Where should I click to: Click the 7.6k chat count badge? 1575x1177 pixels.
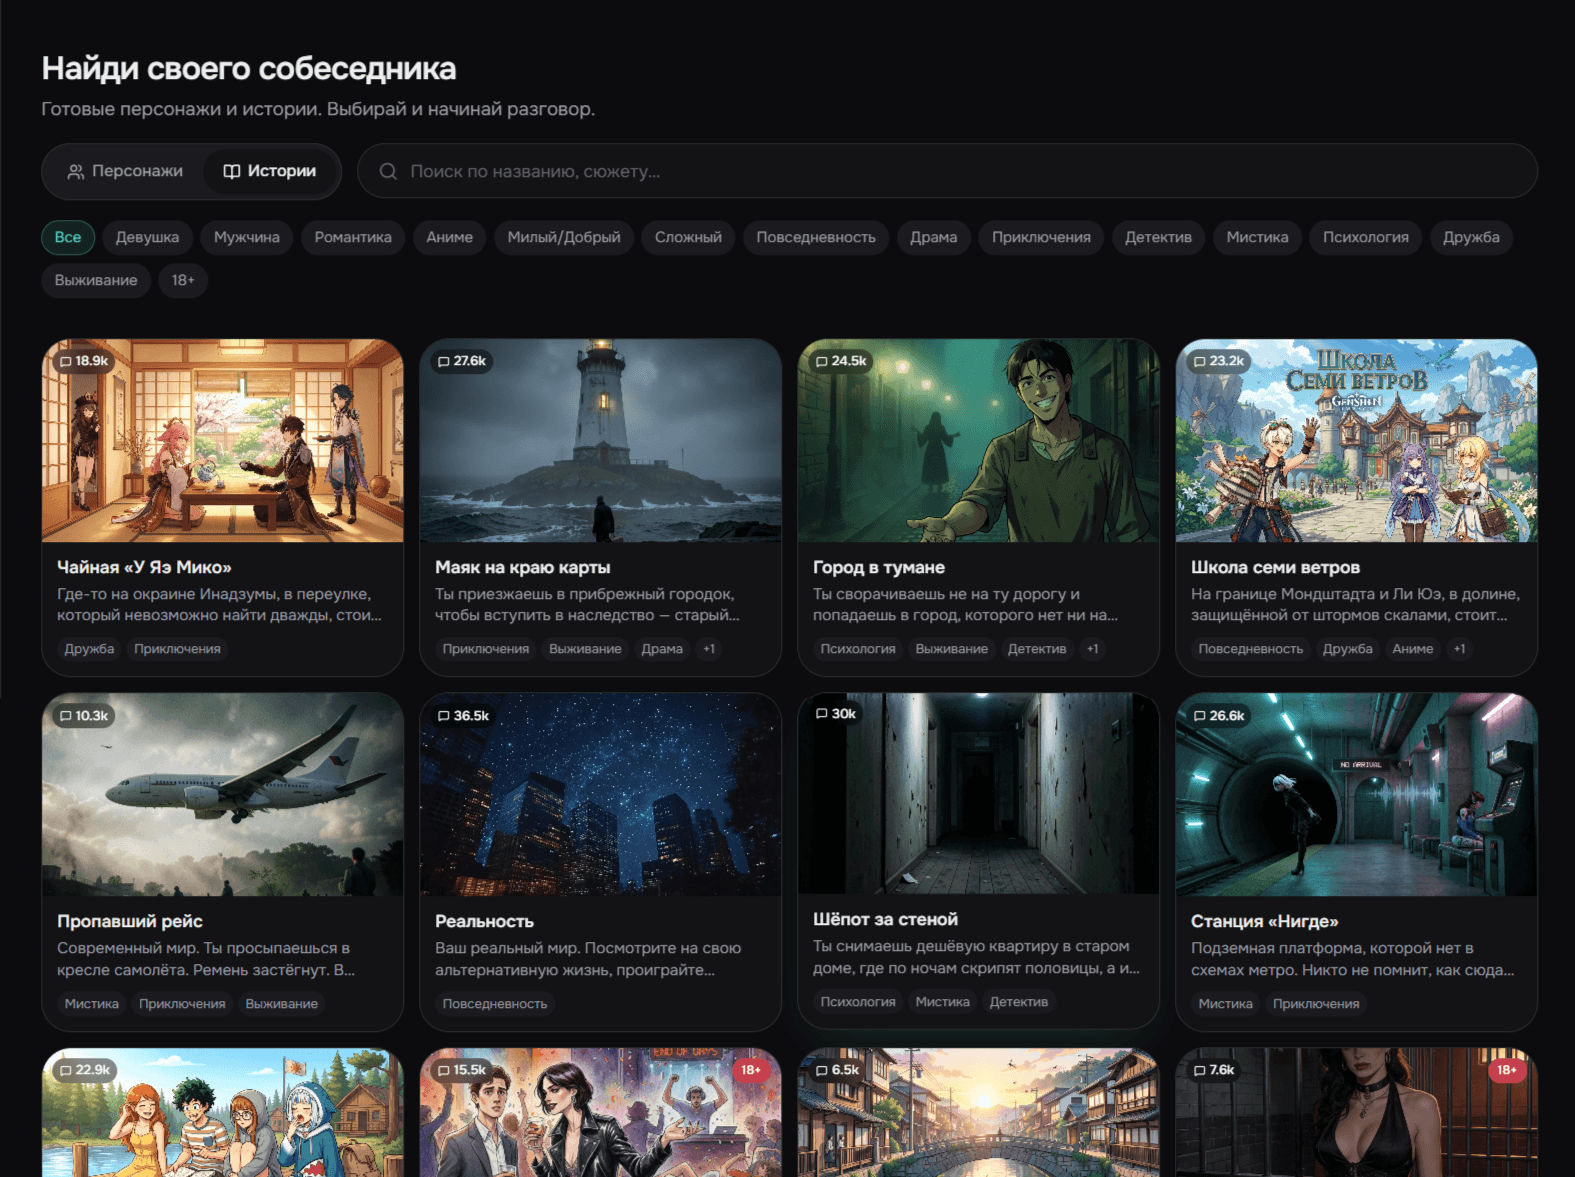coord(1215,1070)
